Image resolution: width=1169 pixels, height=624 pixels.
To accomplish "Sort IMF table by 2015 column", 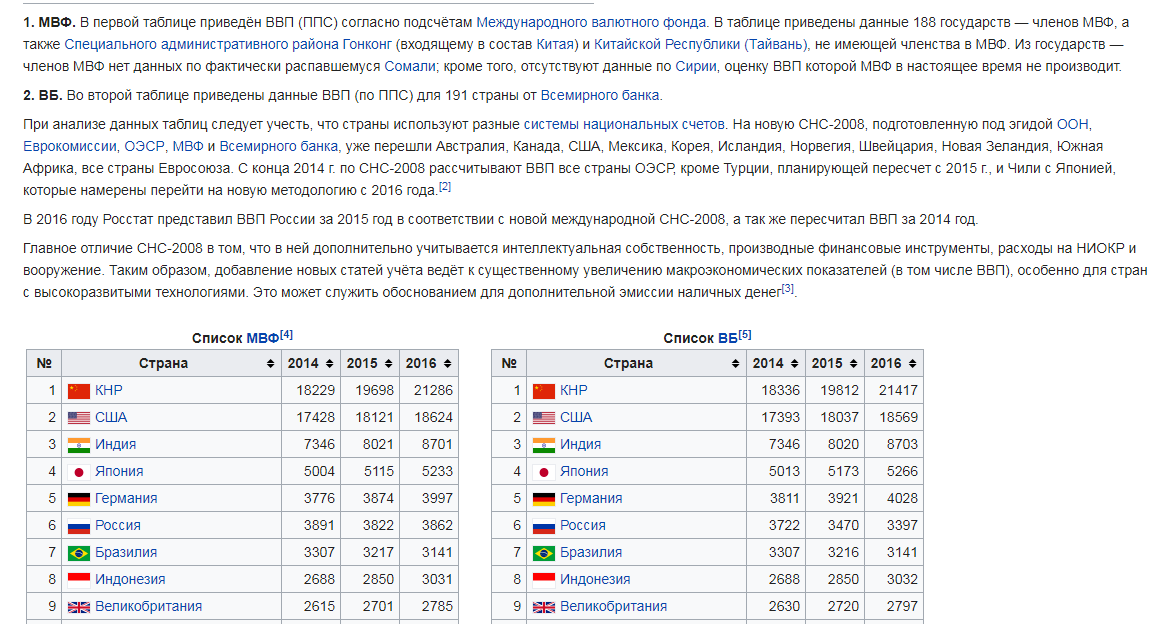I will (370, 363).
